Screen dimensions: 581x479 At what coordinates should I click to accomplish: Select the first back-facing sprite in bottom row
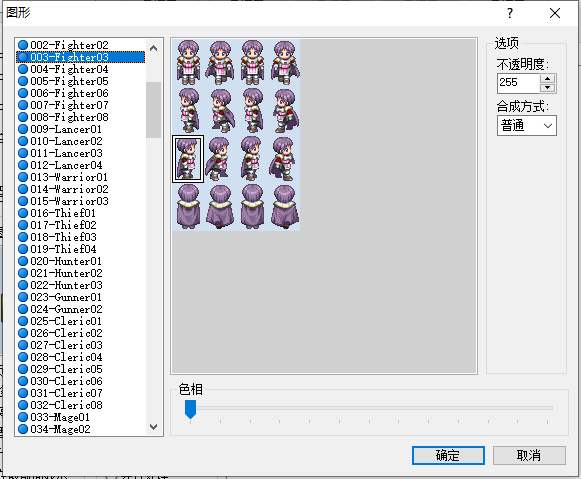[188, 207]
